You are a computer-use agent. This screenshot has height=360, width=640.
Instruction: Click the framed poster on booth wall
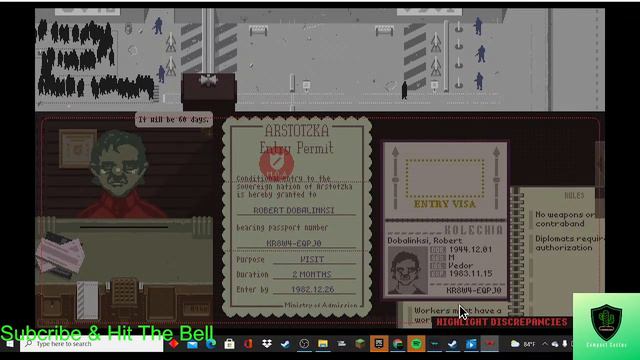pos(78,149)
